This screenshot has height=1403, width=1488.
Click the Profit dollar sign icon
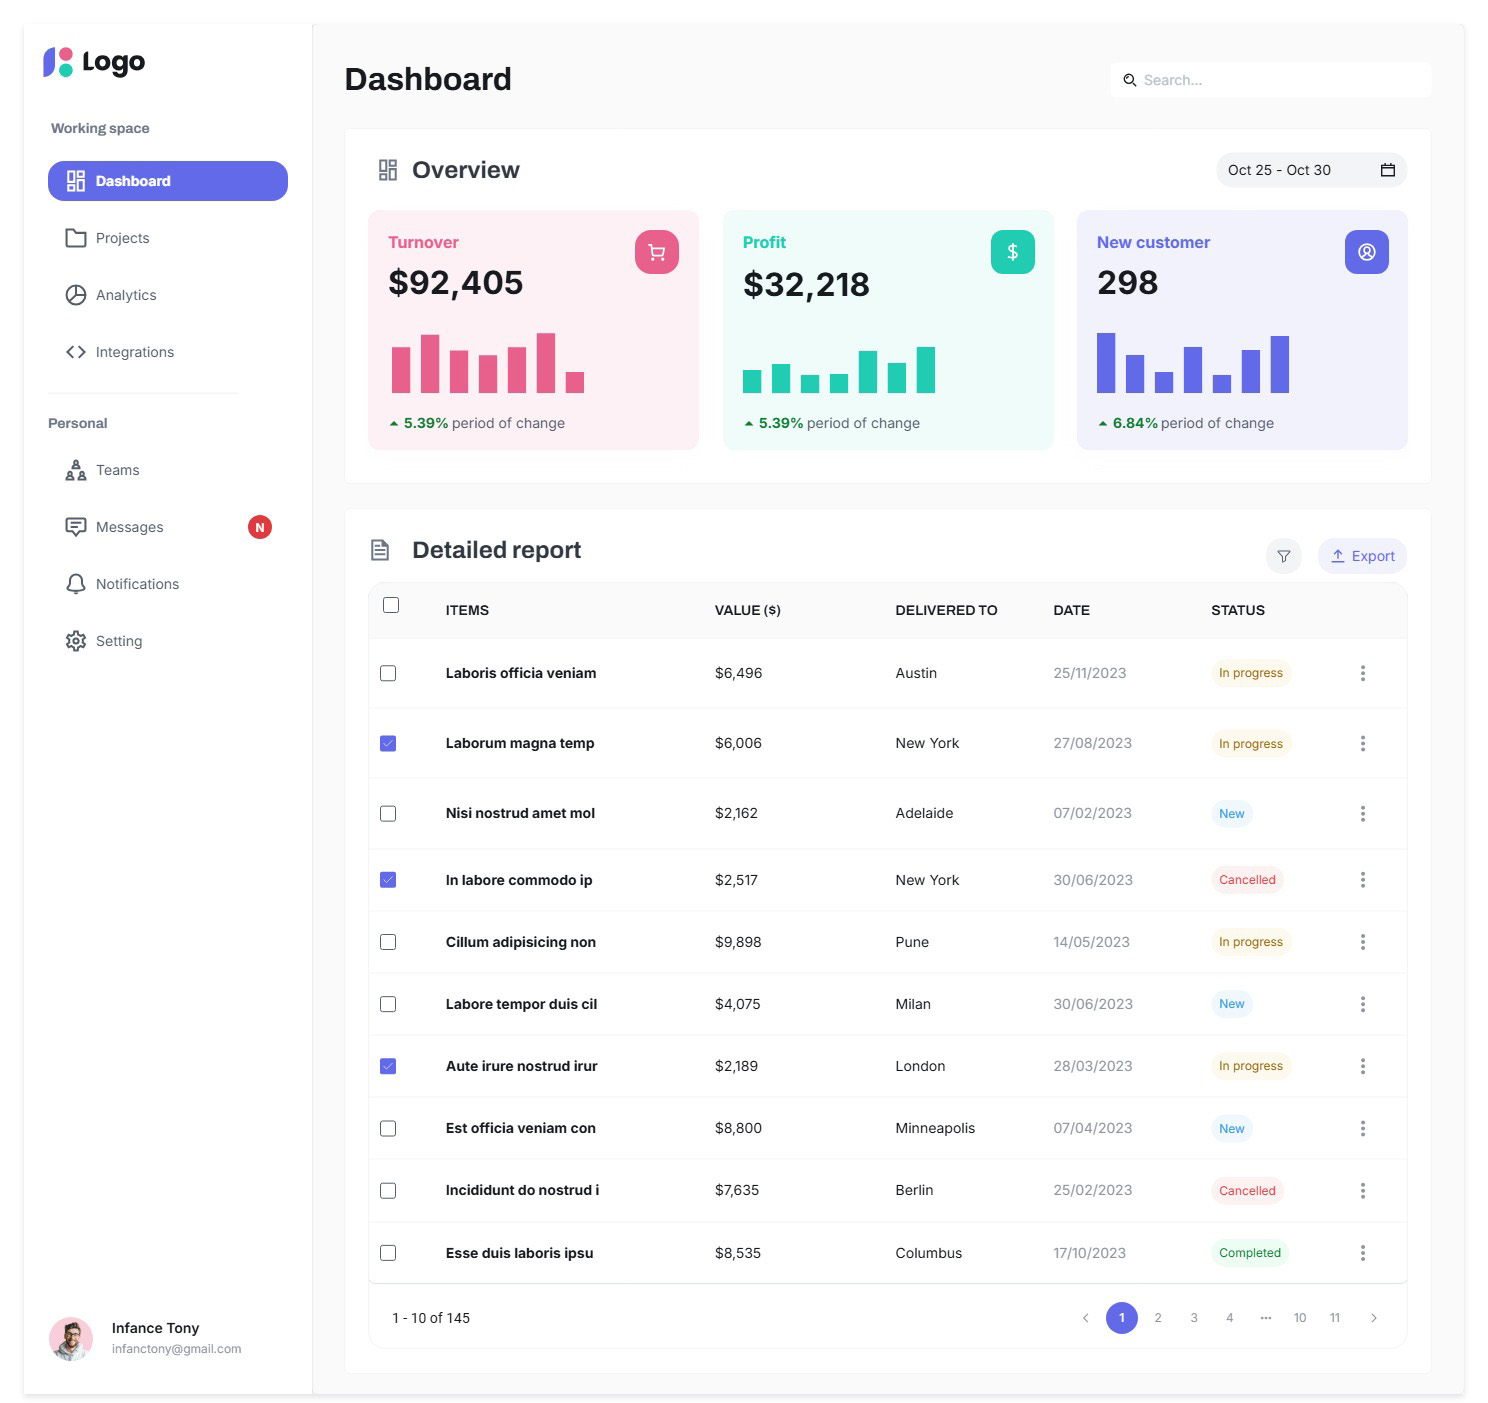click(1012, 252)
